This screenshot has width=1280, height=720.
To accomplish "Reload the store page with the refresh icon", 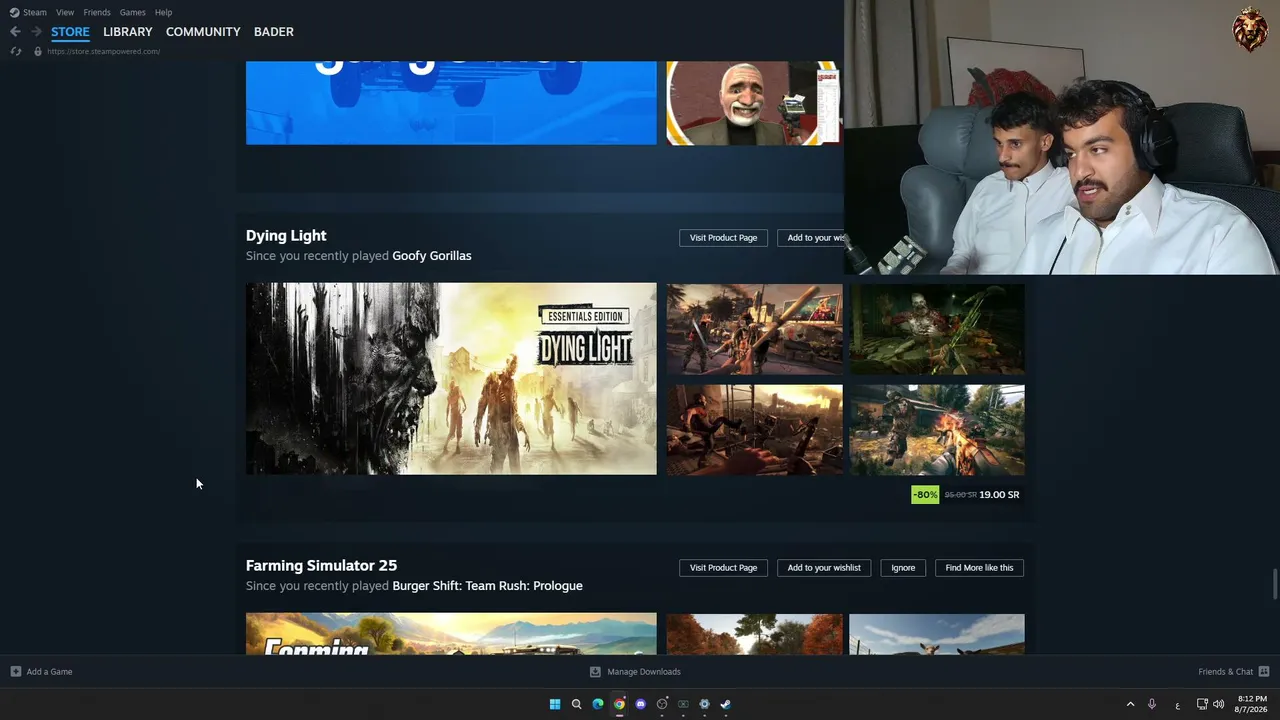I will (x=15, y=51).
